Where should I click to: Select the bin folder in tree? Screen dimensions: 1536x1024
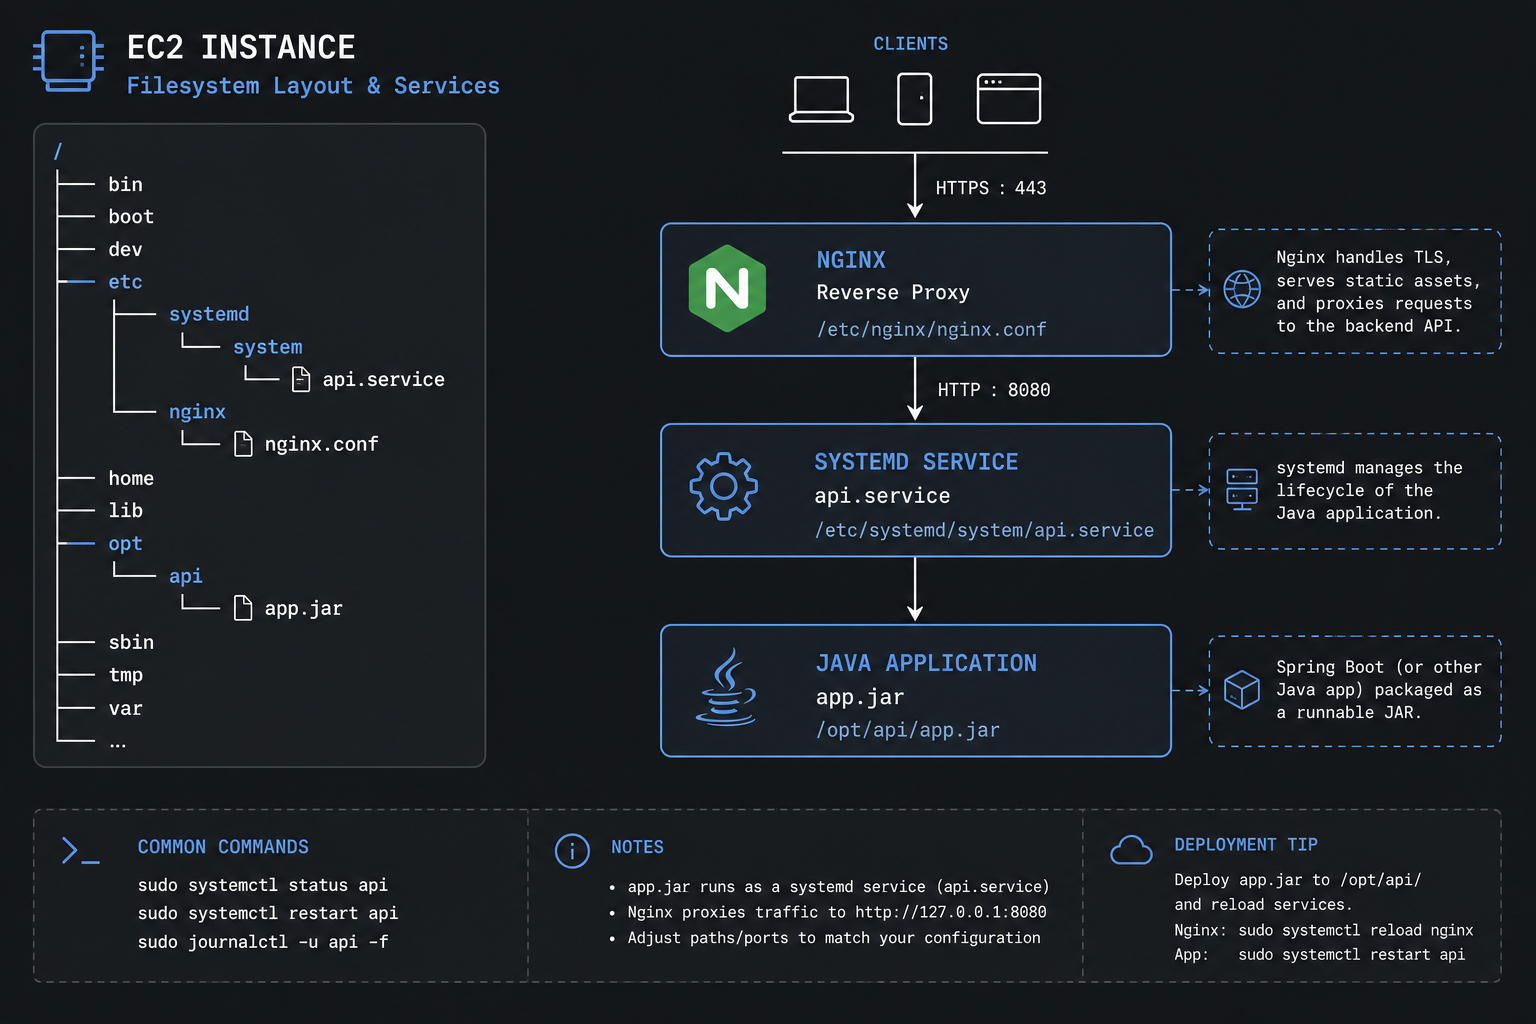125,184
